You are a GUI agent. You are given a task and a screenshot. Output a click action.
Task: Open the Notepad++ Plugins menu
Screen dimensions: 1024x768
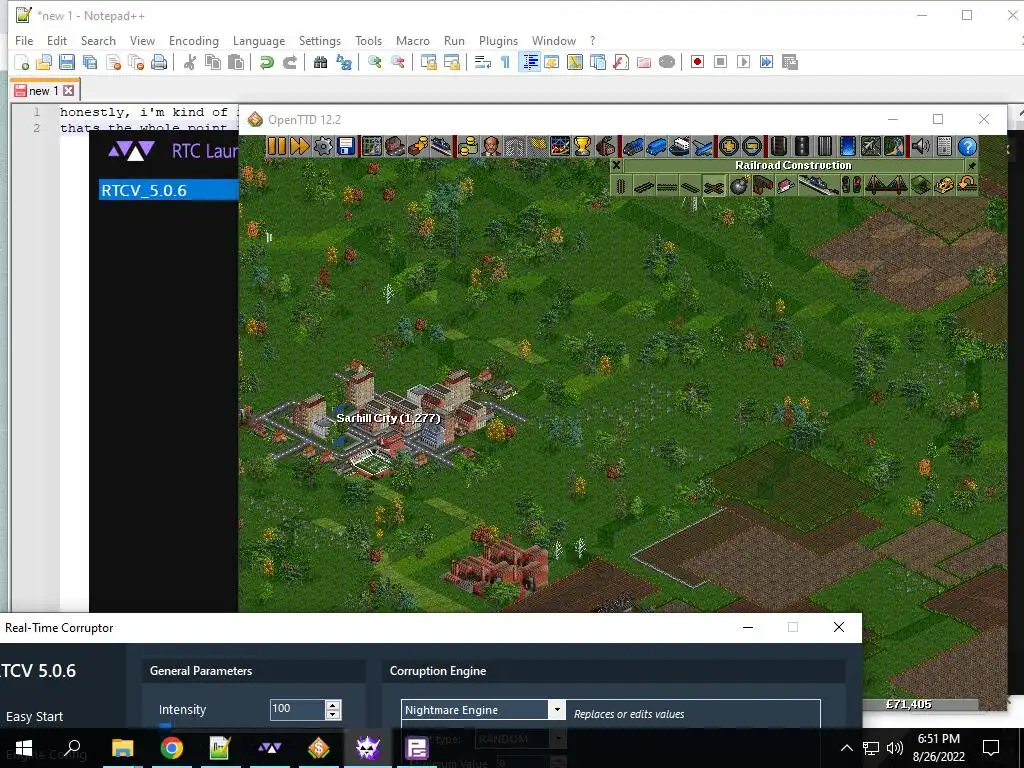click(x=498, y=40)
